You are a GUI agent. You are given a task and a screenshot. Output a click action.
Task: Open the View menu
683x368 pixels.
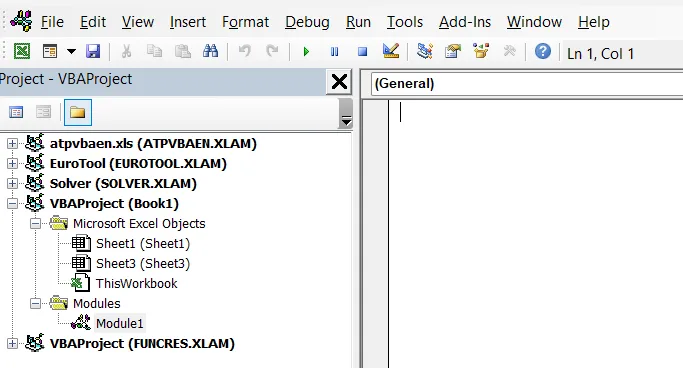(138, 22)
